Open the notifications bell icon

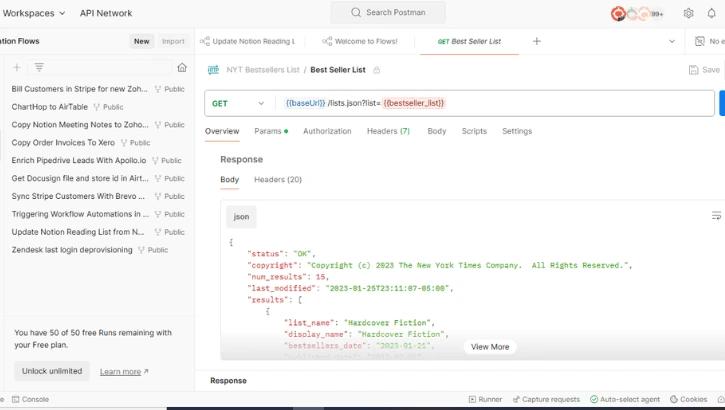(711, 13)
